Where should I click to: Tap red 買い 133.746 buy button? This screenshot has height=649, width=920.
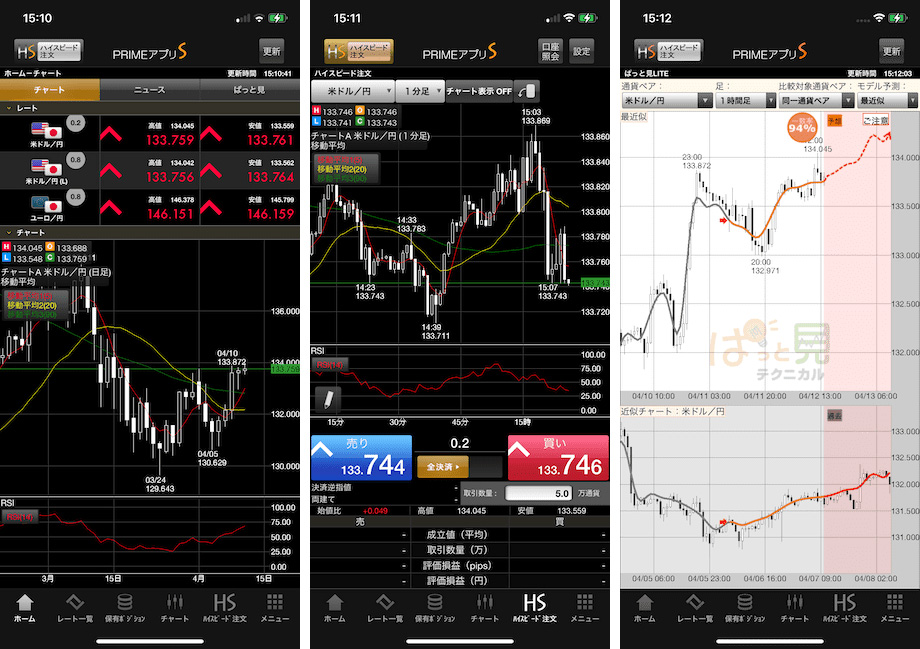click(557, 457)
